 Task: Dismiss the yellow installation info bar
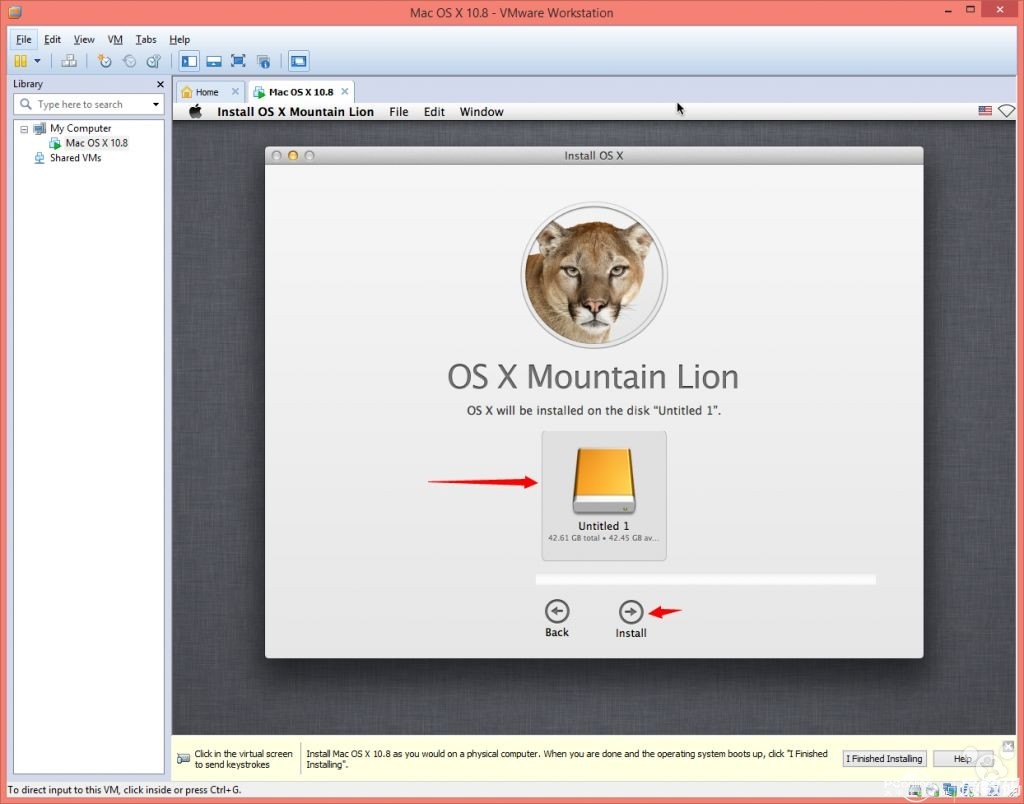point(1008,747)
